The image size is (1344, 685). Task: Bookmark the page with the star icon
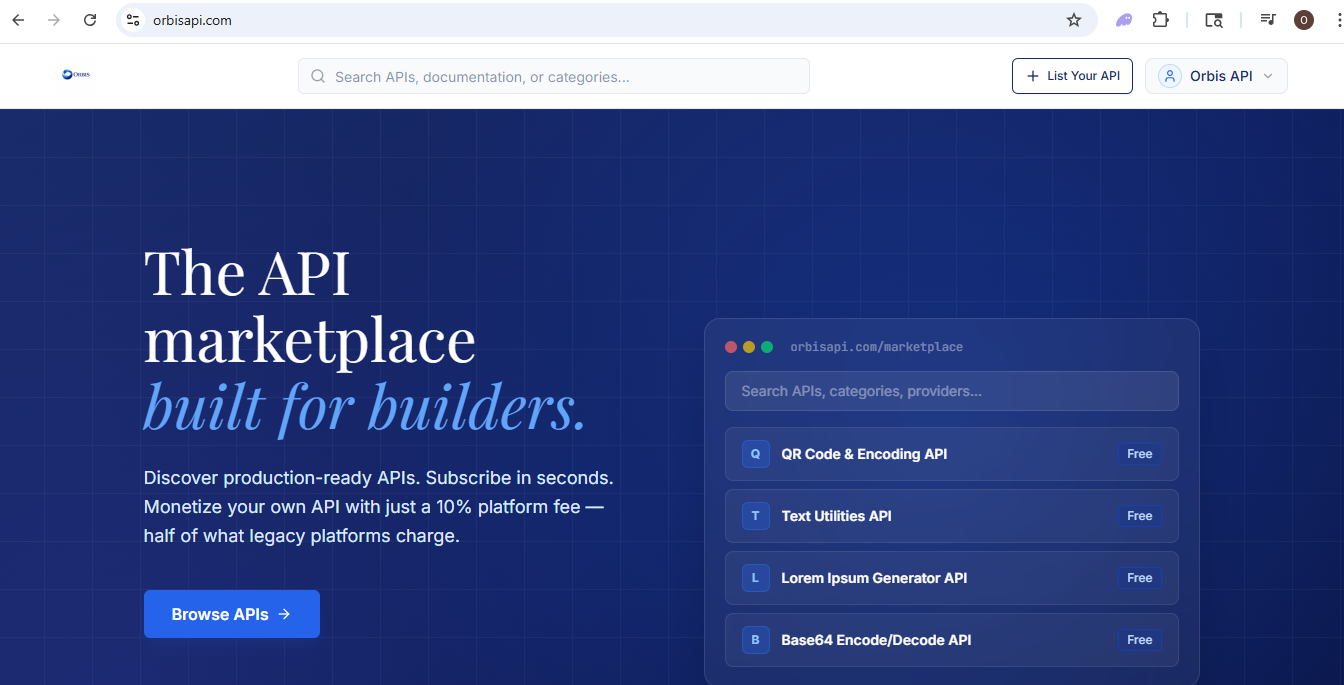pos(1073,19)
